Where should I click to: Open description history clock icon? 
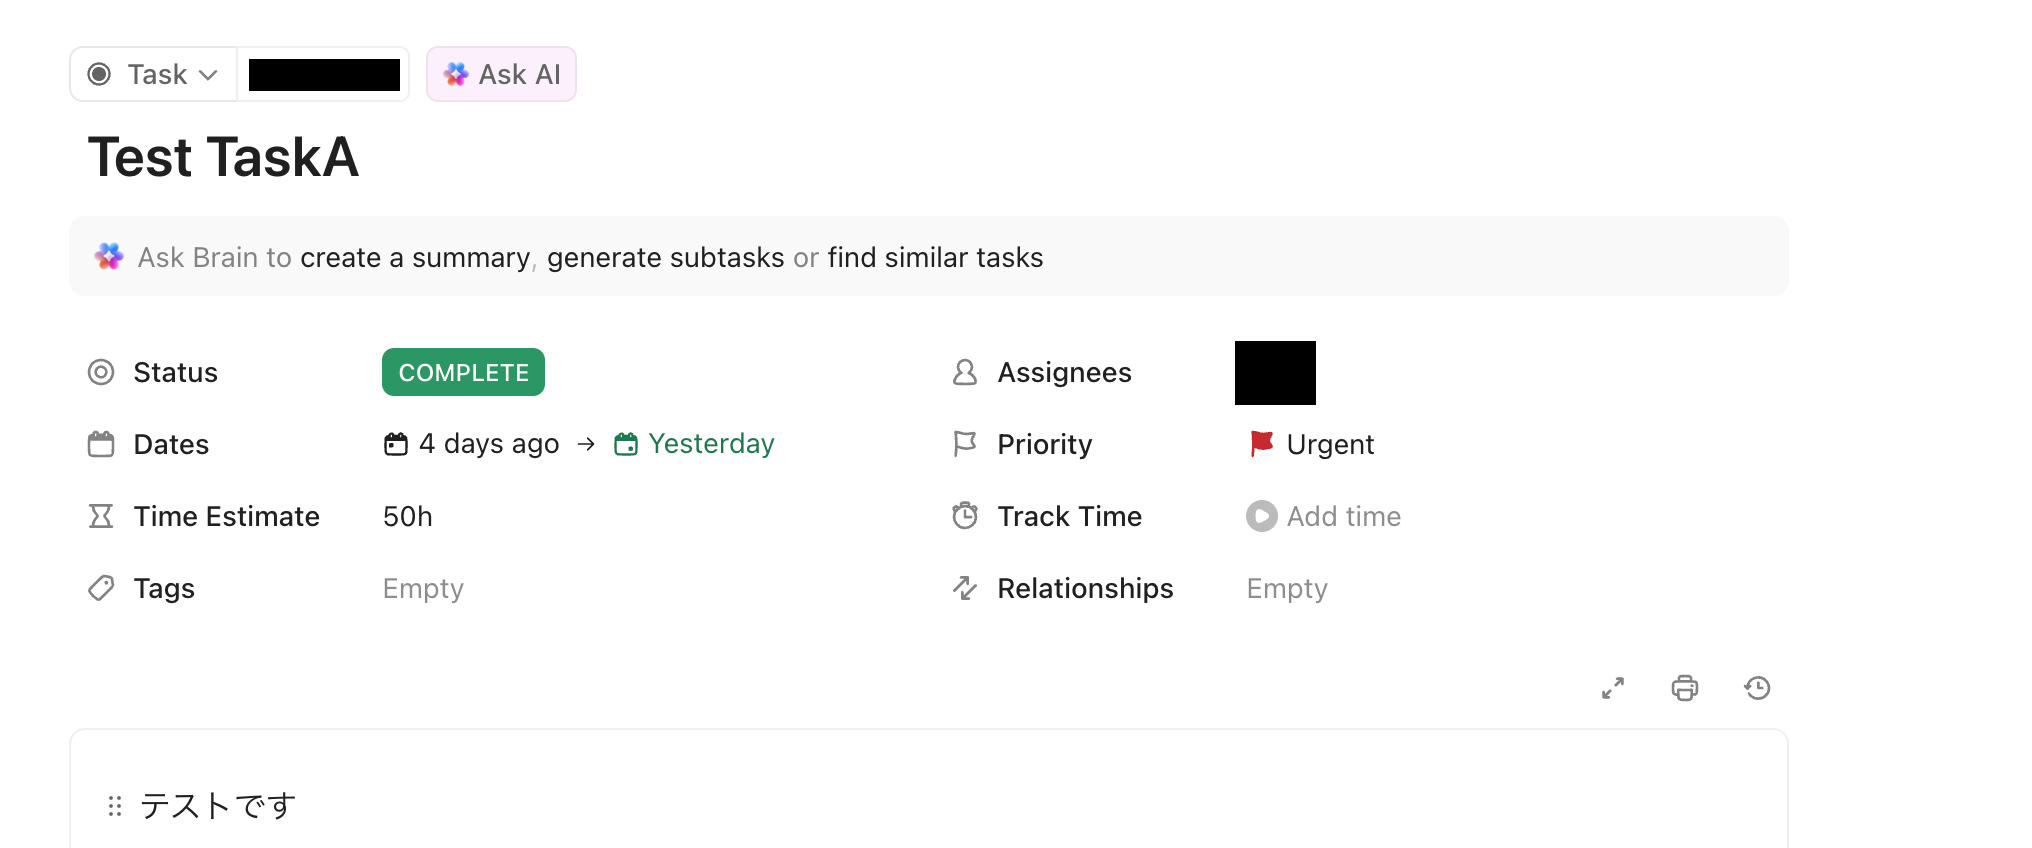click(1757, 688)
